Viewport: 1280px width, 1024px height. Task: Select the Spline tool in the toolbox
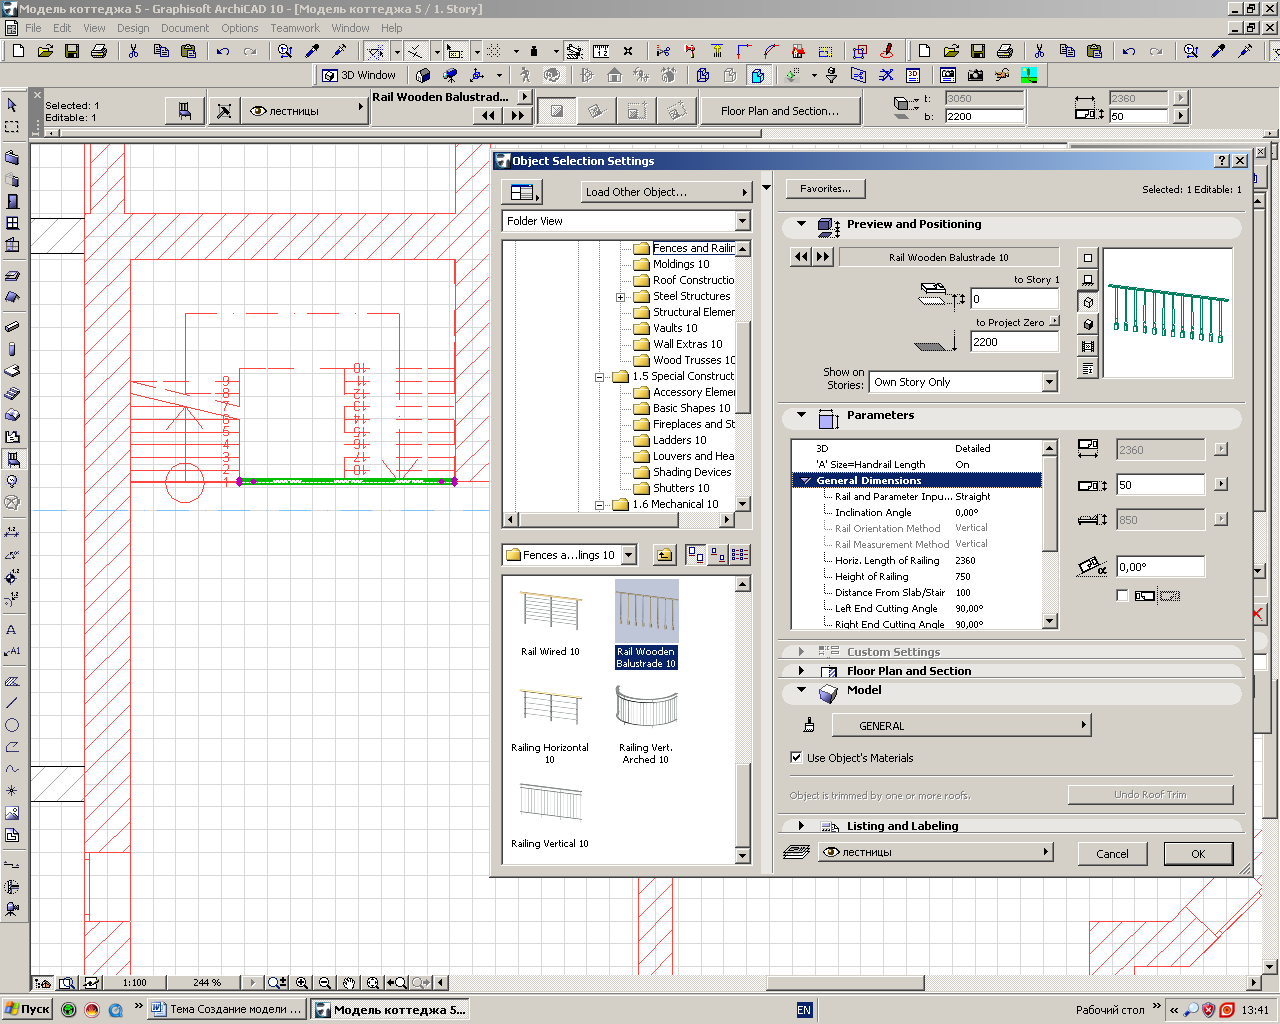(x=12, y=769)
